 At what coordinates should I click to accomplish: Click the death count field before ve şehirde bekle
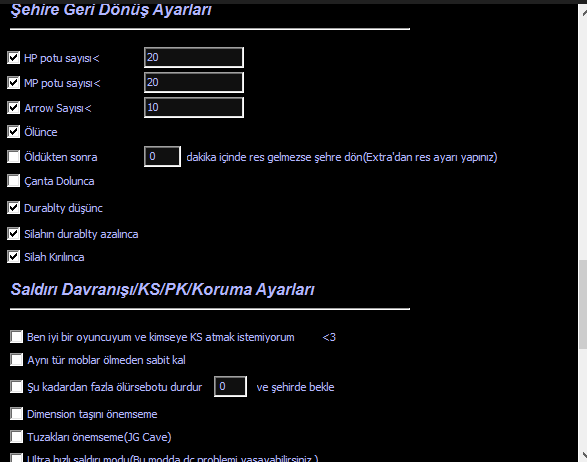(x=230, y=386)
